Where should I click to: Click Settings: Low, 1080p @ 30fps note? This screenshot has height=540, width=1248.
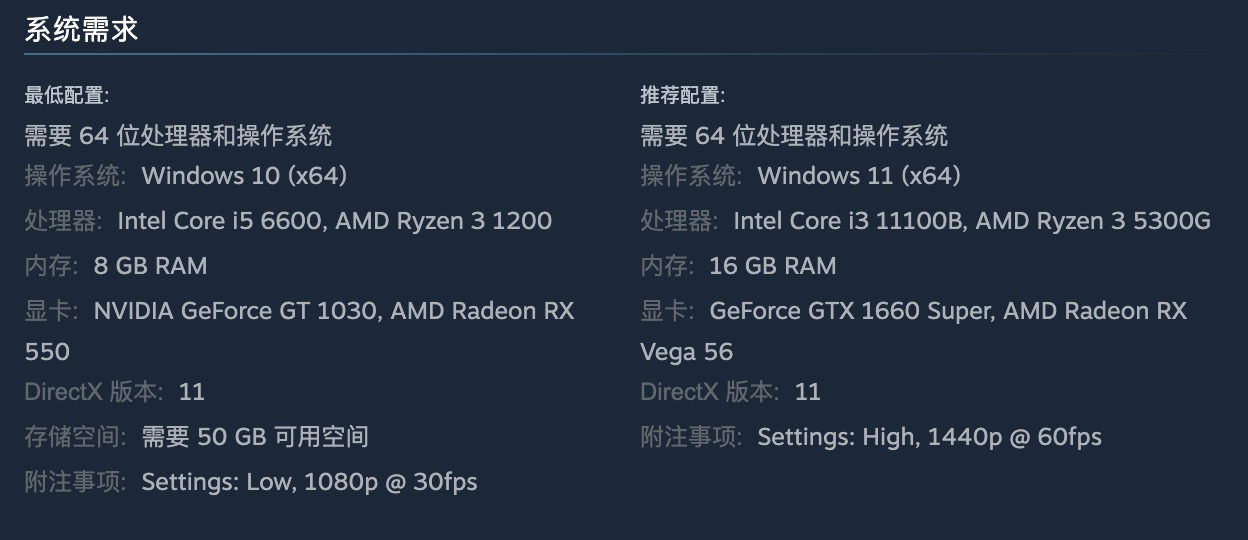pyautogui.click(x=309, y=482)
